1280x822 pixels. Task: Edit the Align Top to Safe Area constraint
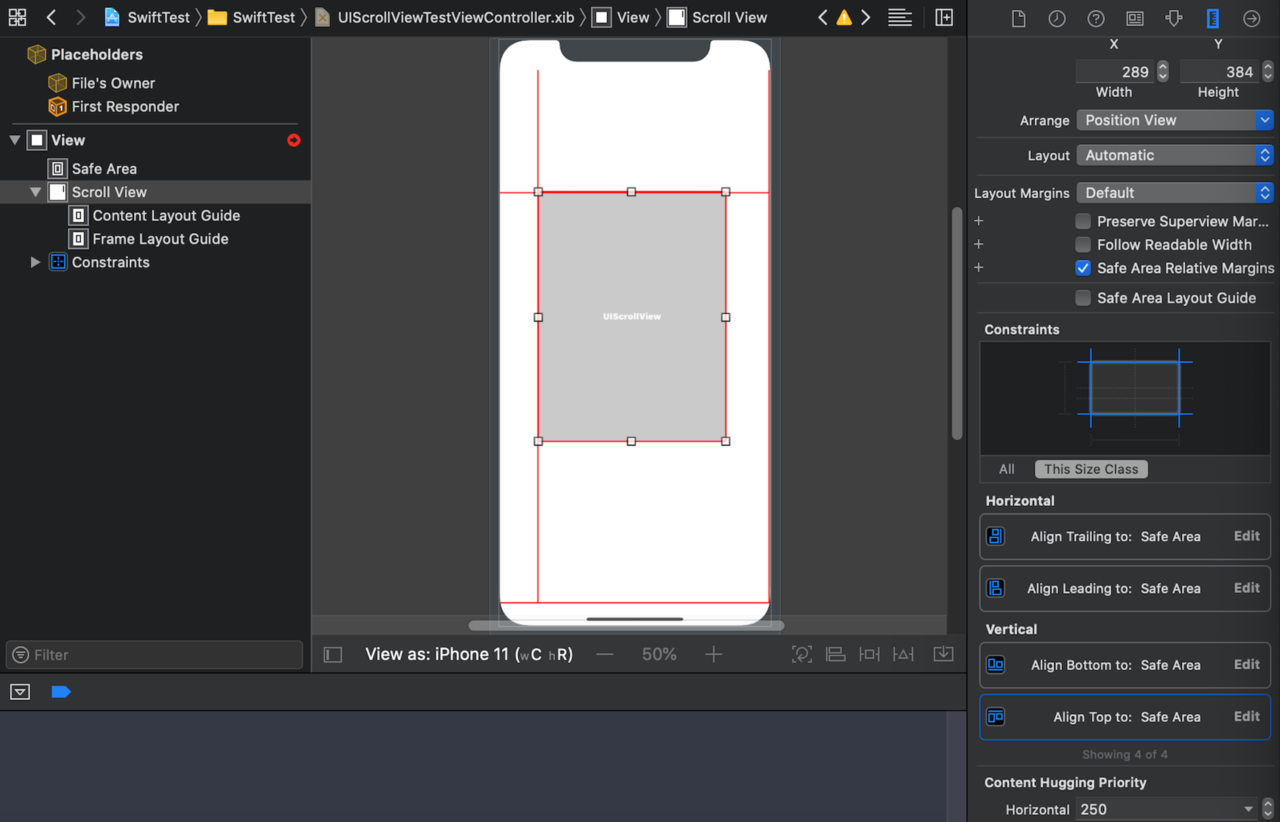click(x=1246, y=716)
